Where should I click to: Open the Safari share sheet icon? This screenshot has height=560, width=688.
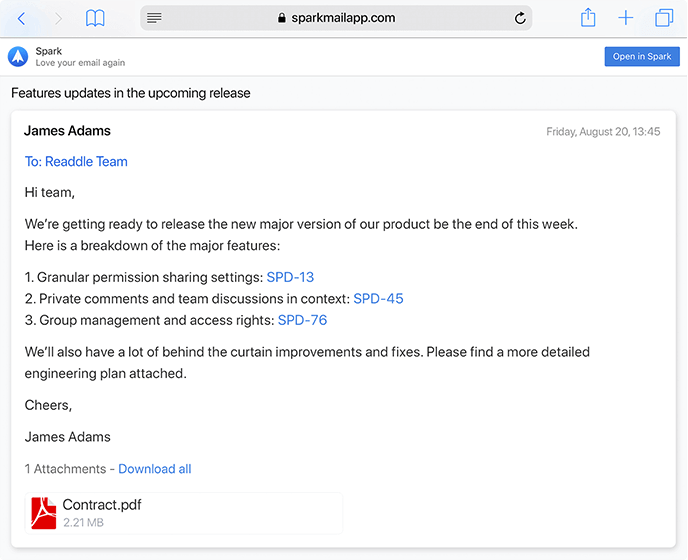coord(588,18)
